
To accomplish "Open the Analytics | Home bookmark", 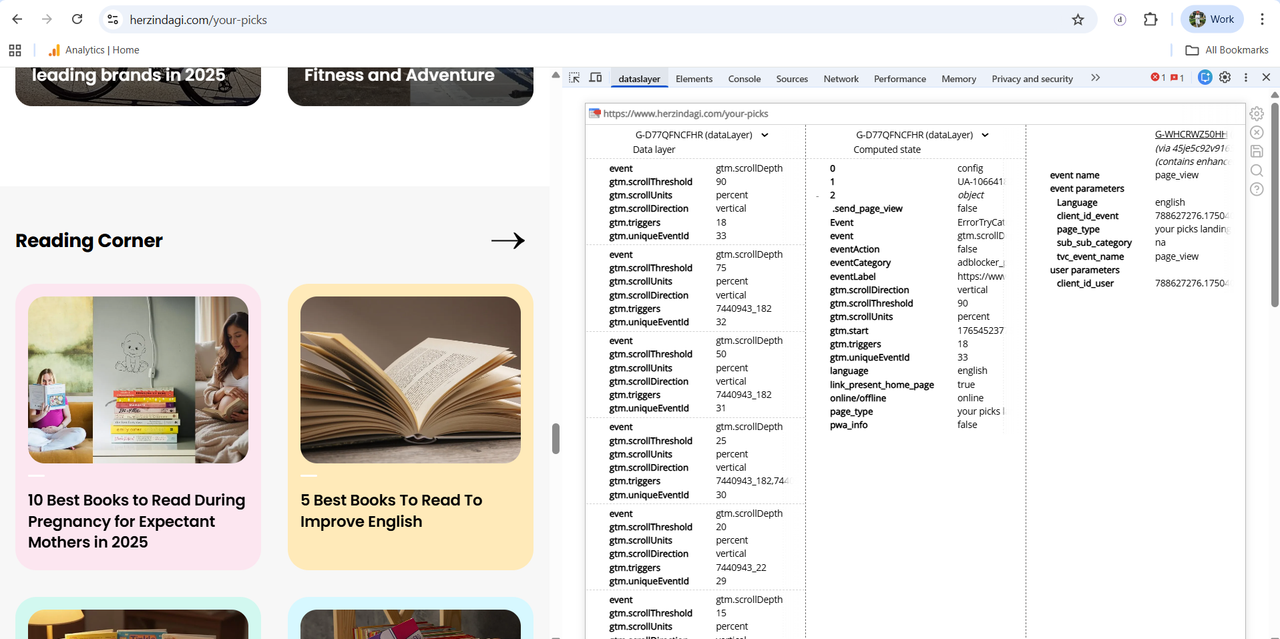I will pos(93,50).
